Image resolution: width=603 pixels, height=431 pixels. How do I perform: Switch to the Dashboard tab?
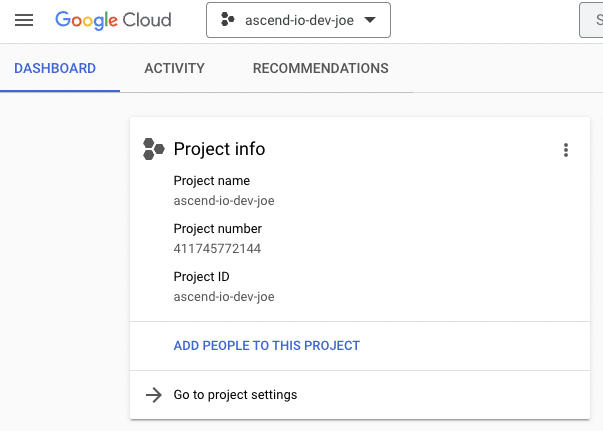55,69
